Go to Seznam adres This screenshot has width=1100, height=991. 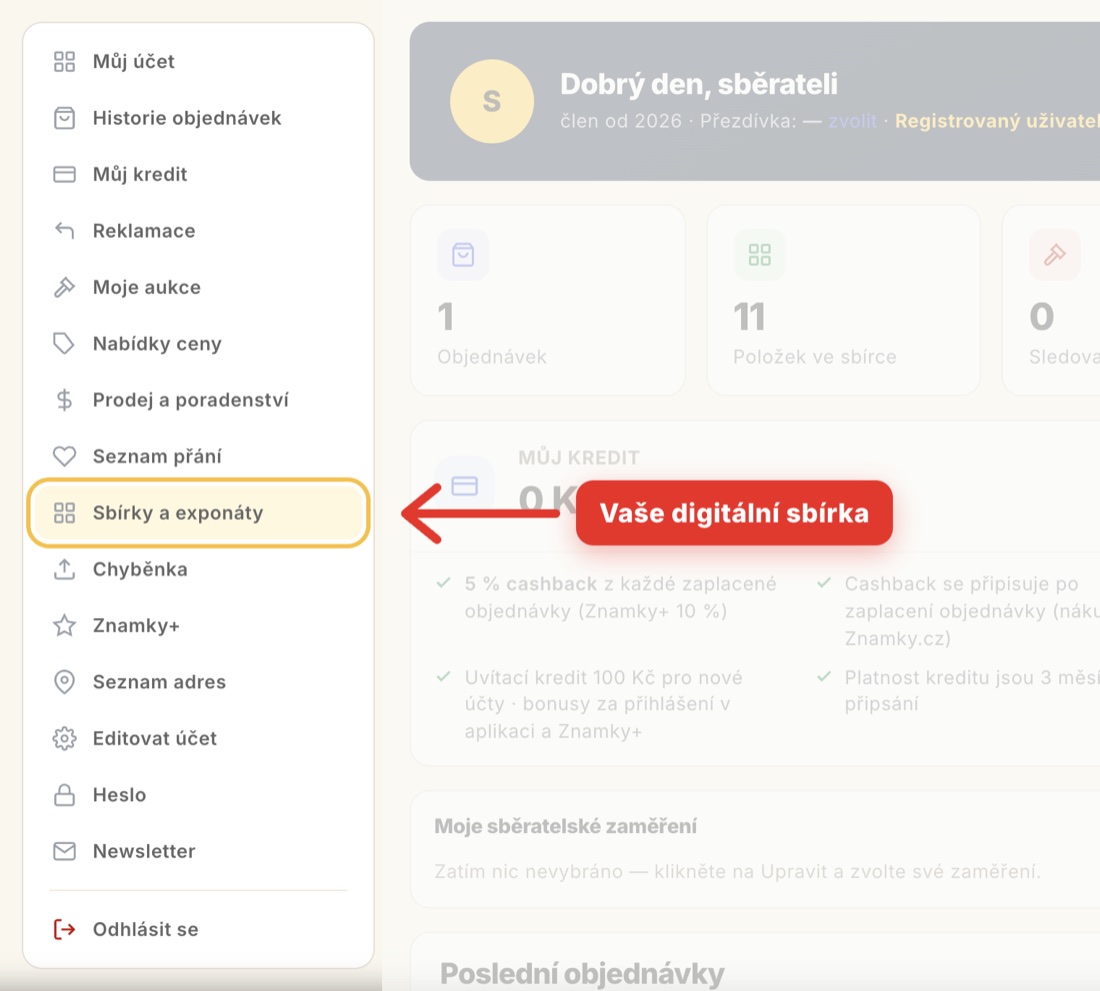tap(198, 682)
